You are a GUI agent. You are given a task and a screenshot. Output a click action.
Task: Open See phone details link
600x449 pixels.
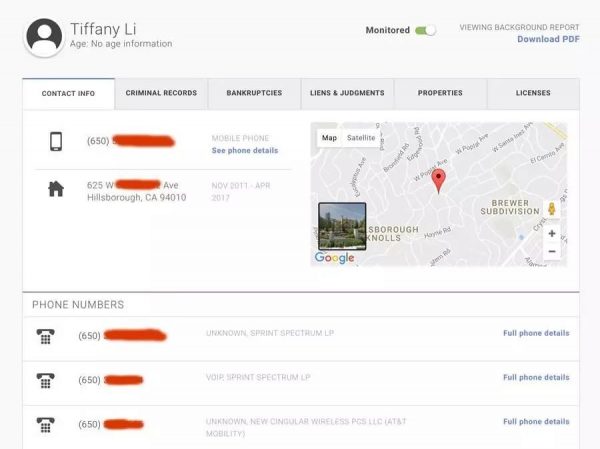[x=245, y=150]
